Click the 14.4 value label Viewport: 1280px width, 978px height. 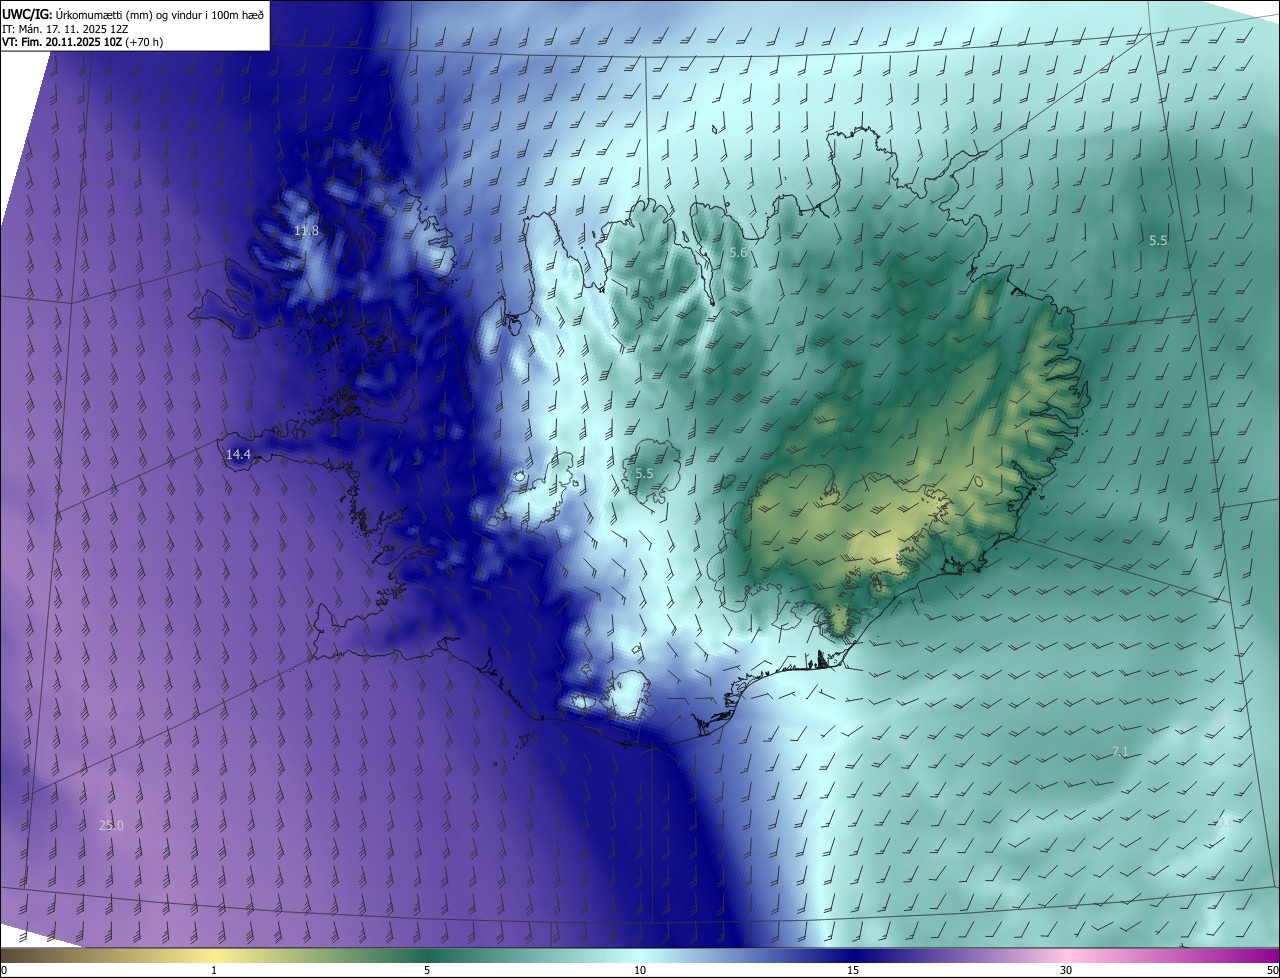tap(238, 455)
